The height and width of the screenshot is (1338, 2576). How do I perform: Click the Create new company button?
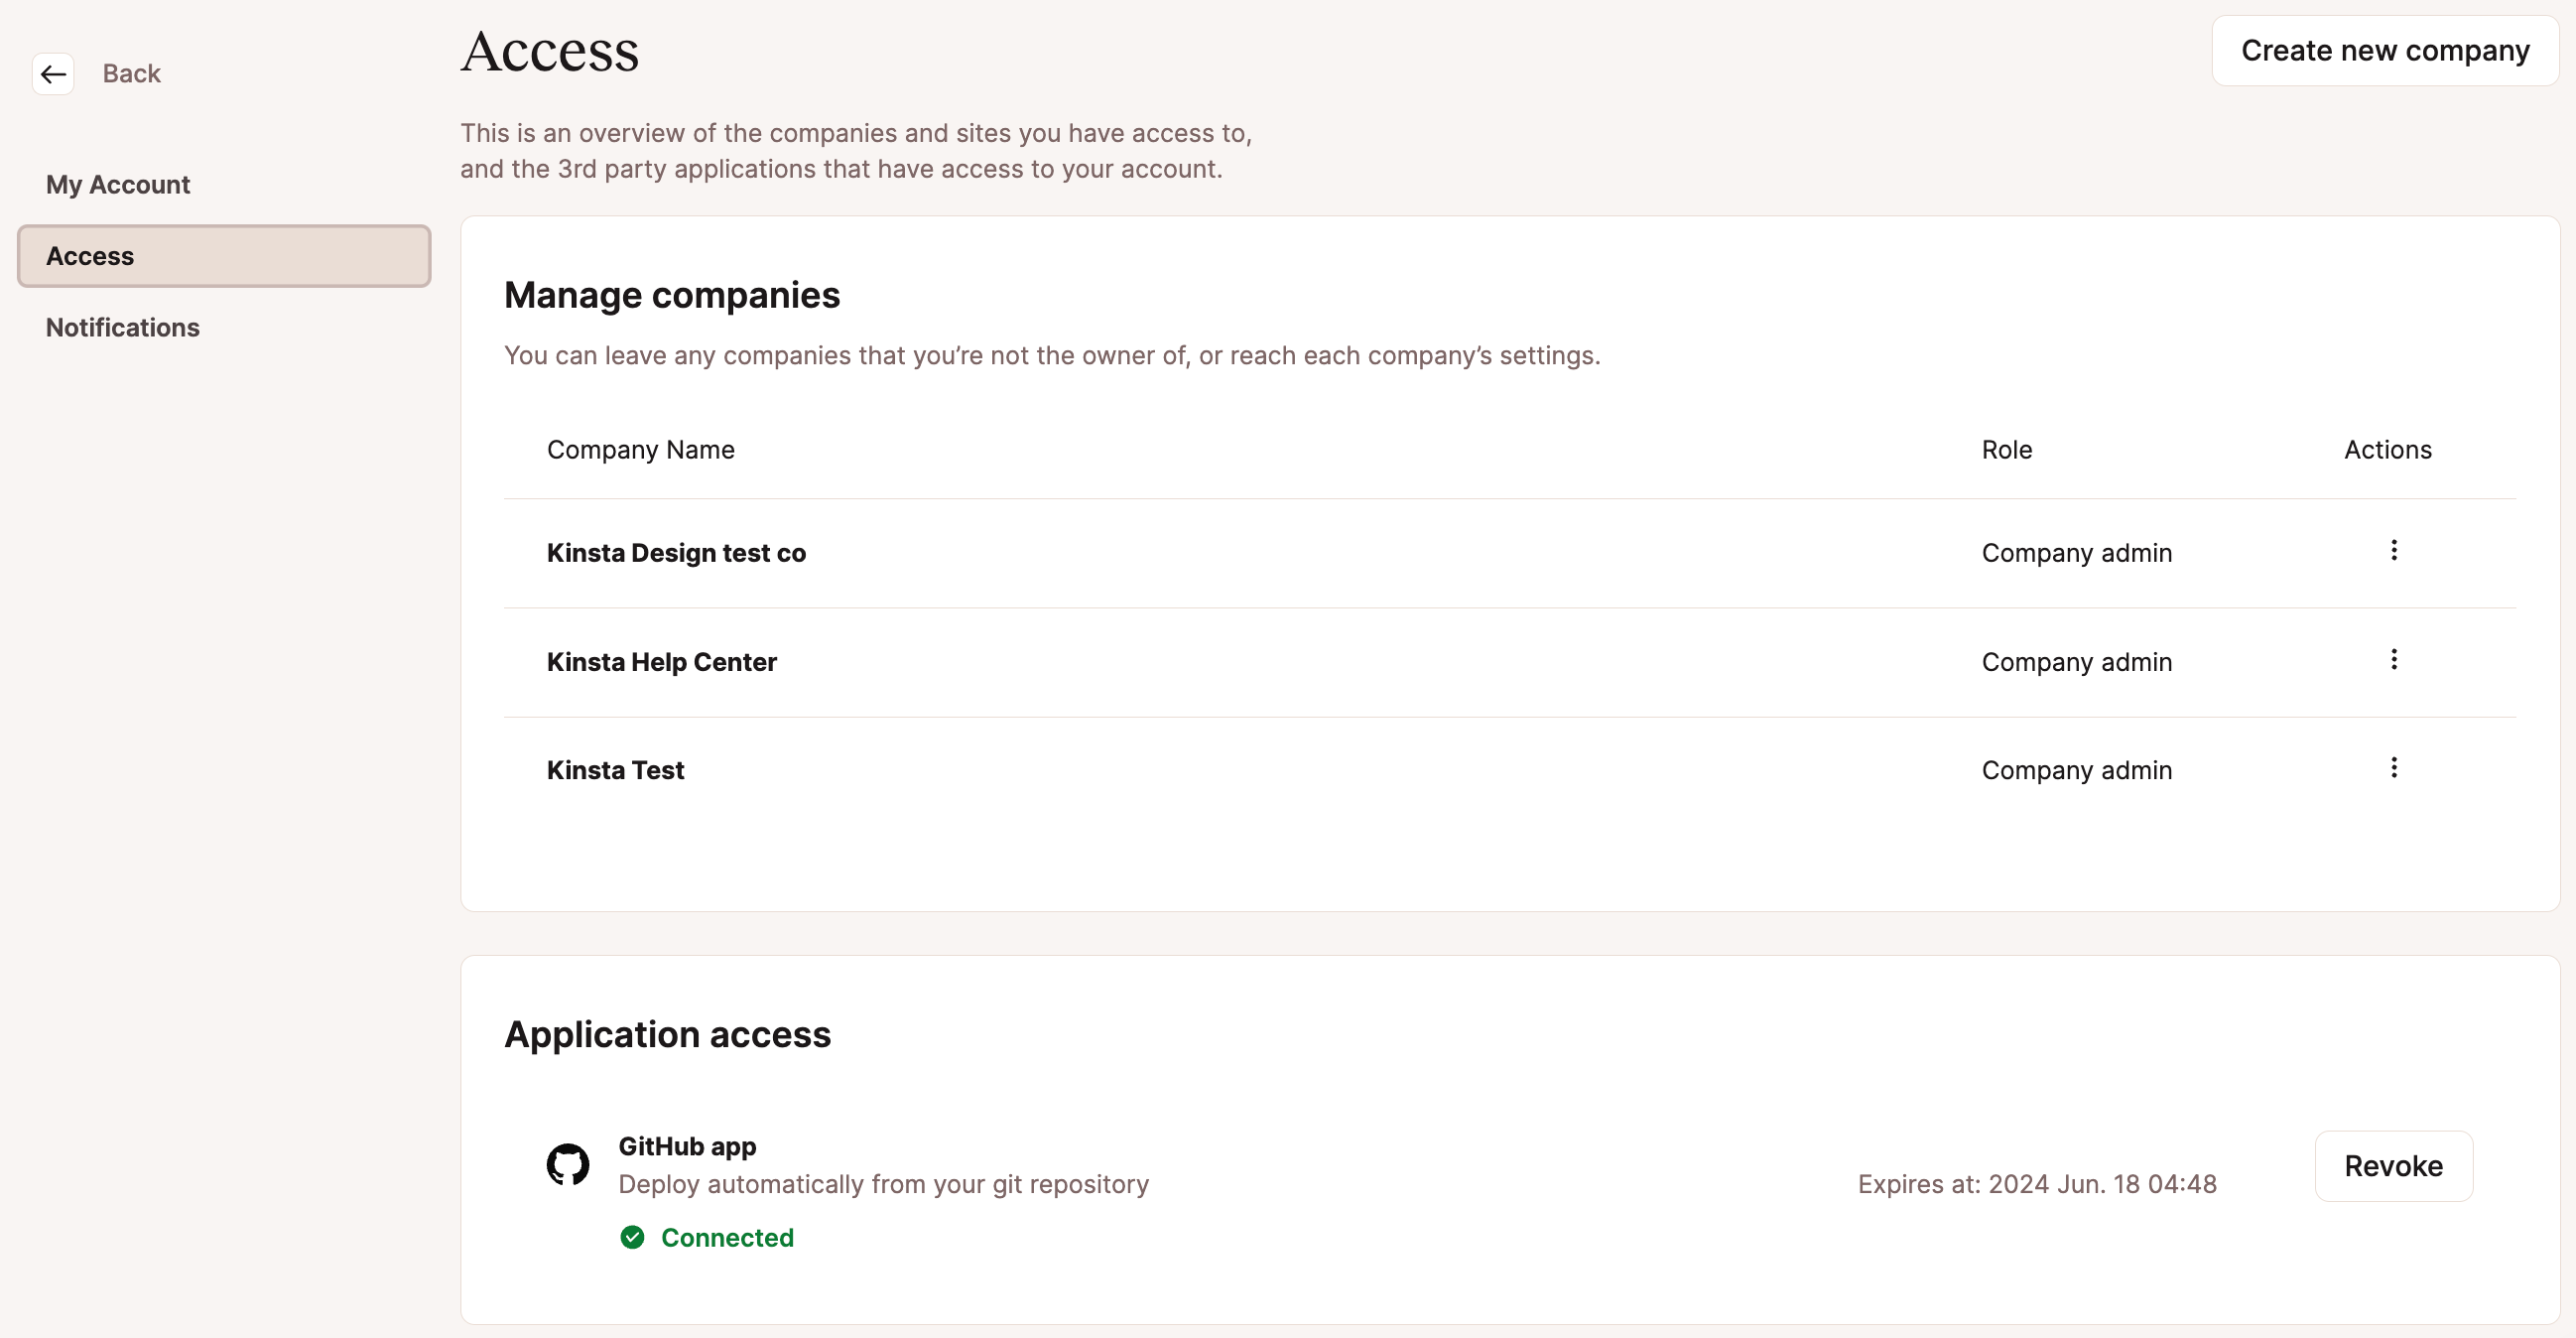click(2385, 50)
